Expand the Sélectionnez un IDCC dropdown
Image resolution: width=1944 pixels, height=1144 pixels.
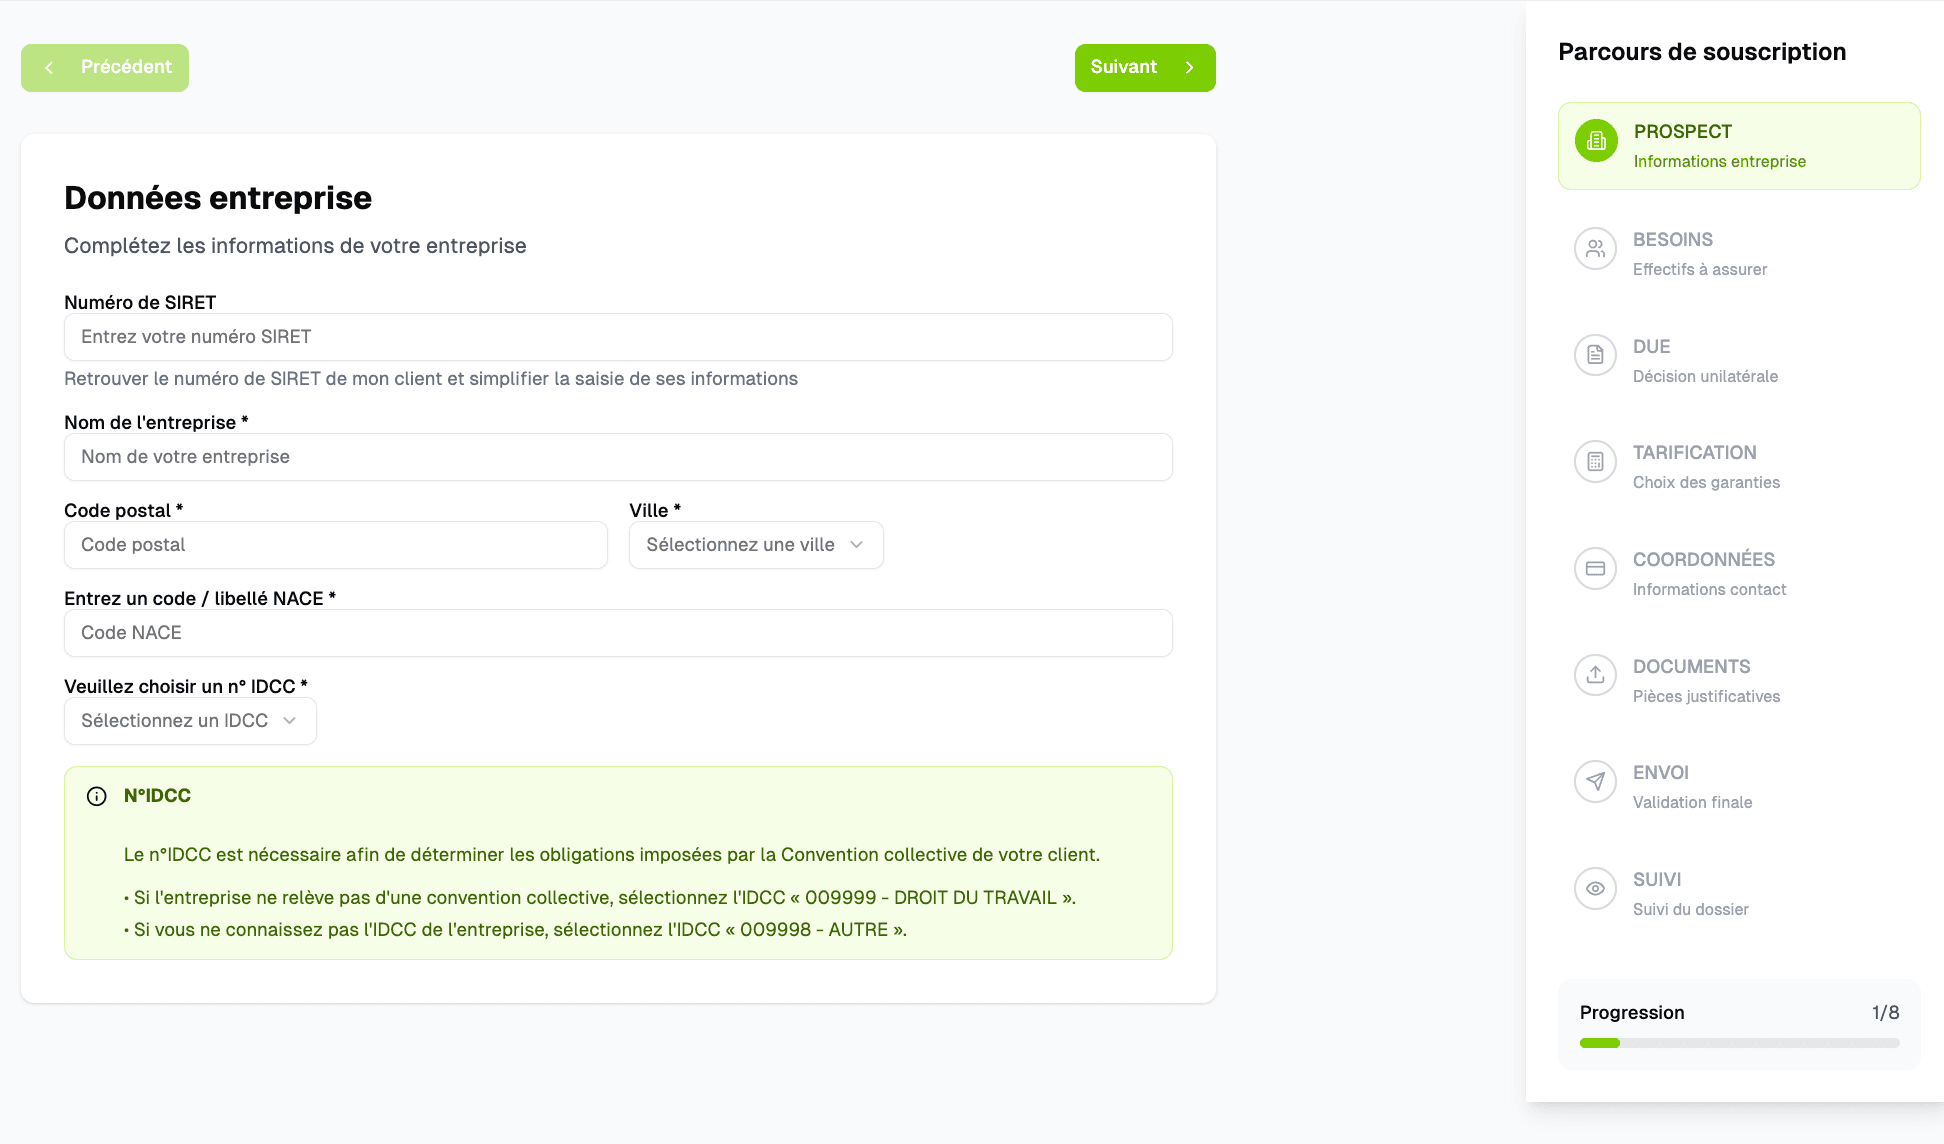click(x=190, y=721)
